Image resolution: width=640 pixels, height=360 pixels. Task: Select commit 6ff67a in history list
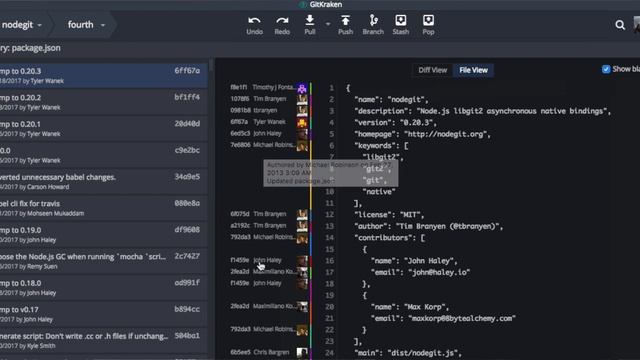(x=104, y=76)
